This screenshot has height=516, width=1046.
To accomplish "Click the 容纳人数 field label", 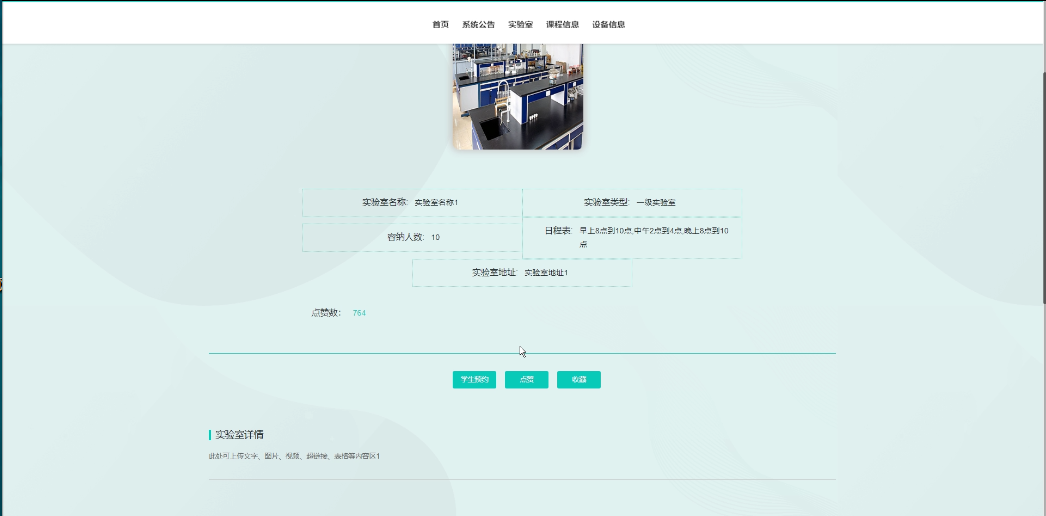I will (406, 237).
